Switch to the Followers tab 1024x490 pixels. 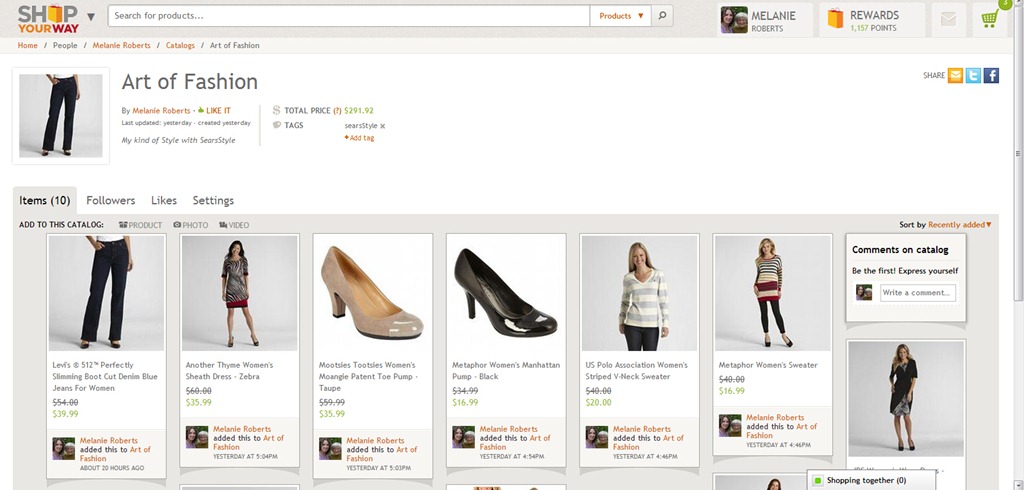[110, 201]
